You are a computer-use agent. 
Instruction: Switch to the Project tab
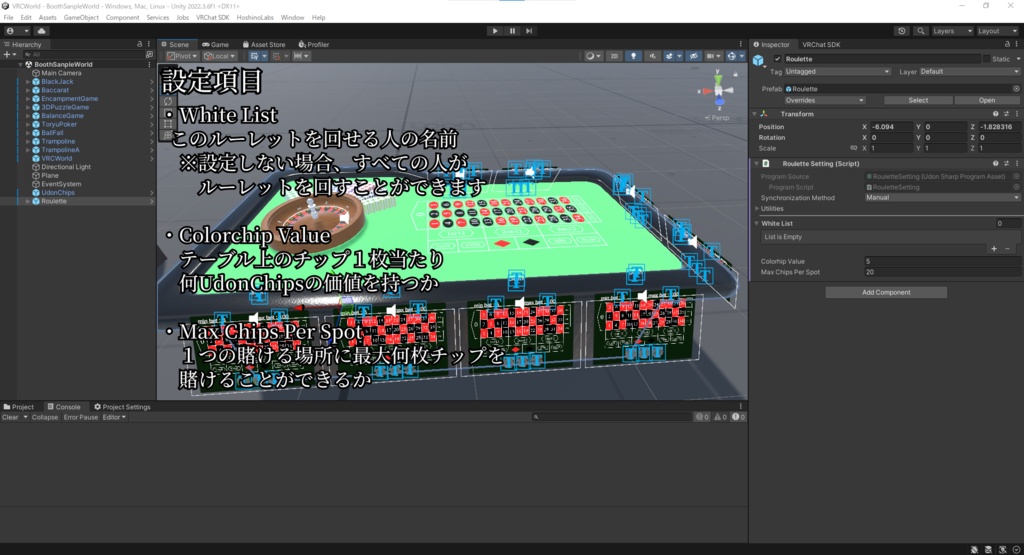18,407
